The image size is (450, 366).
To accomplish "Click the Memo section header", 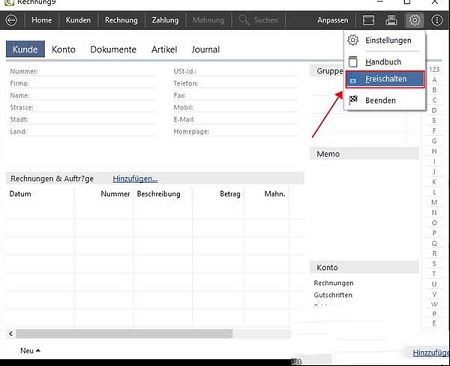I will coord(364,154).
